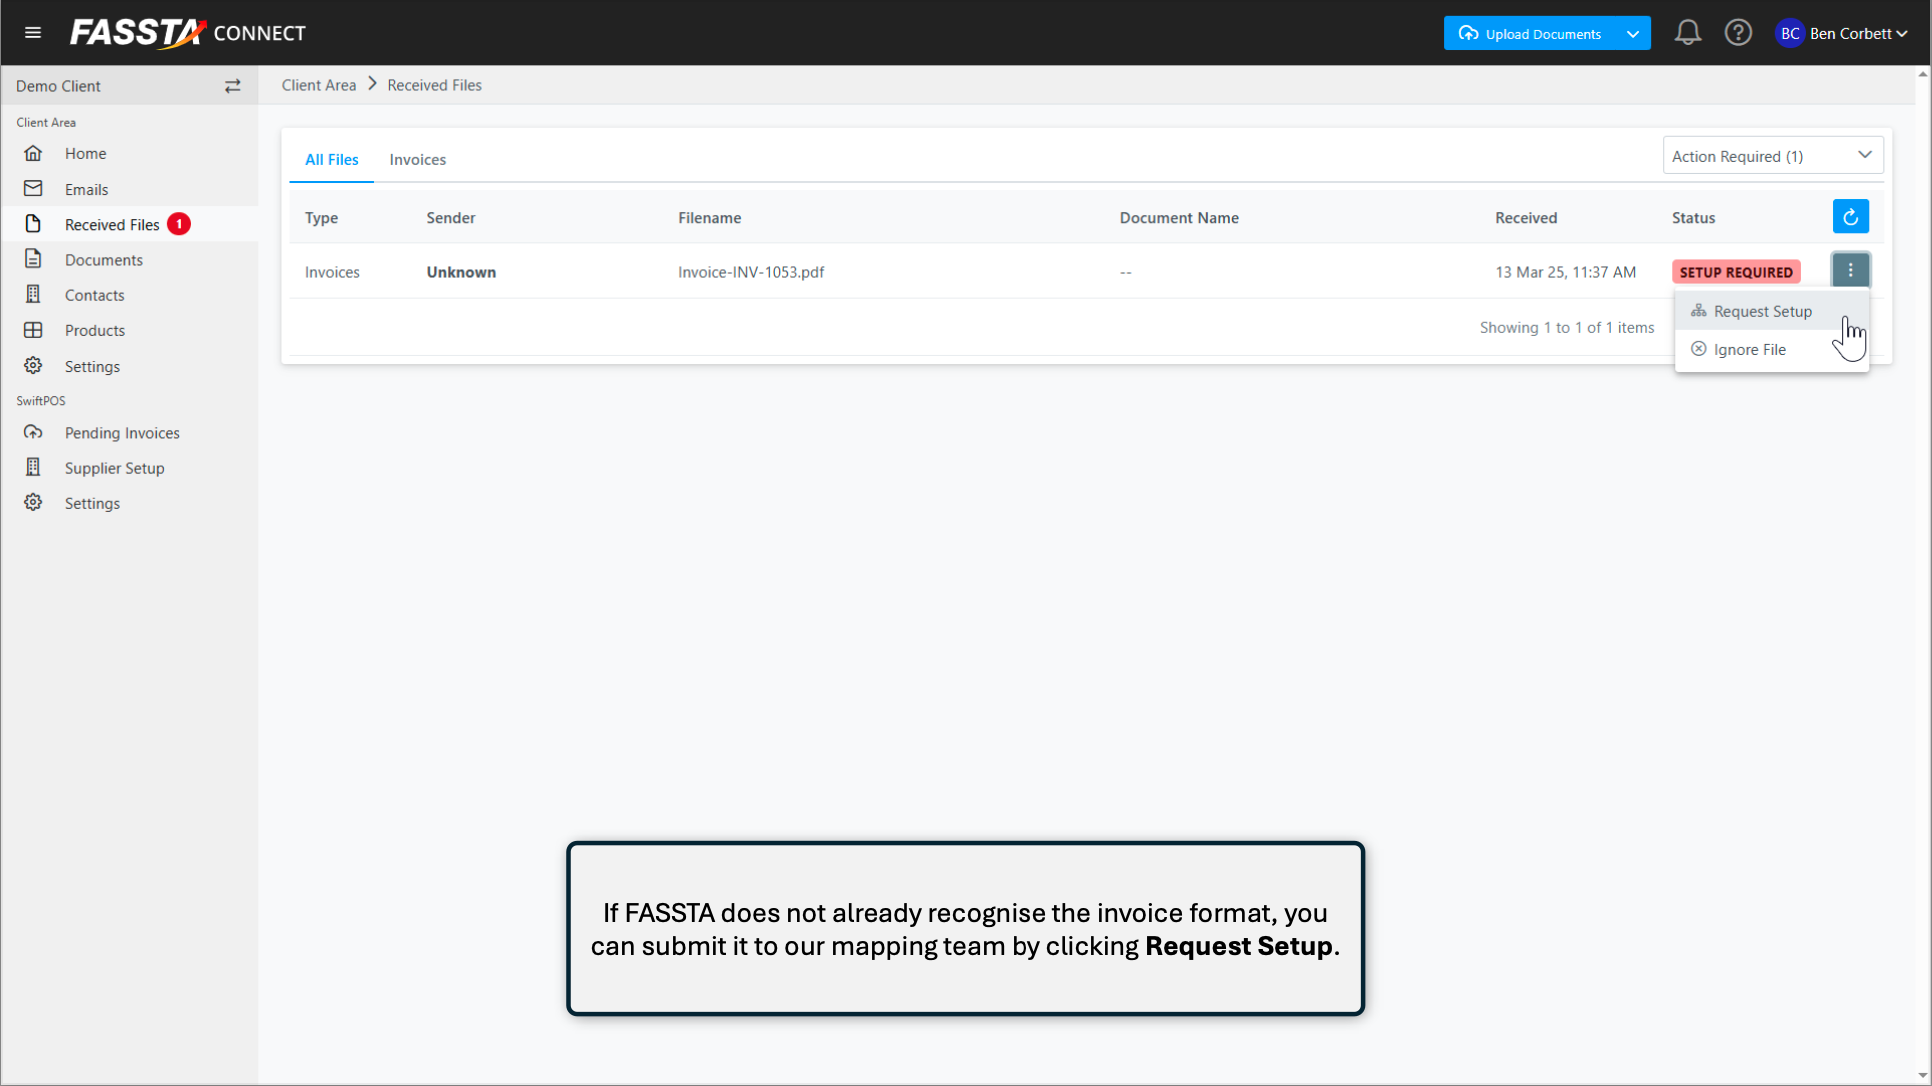Image resolution: width=1932 pixels, height=1086 pixels.
Task: Click the Client Area Settings gear icon
Action: [x=33, y=366]
